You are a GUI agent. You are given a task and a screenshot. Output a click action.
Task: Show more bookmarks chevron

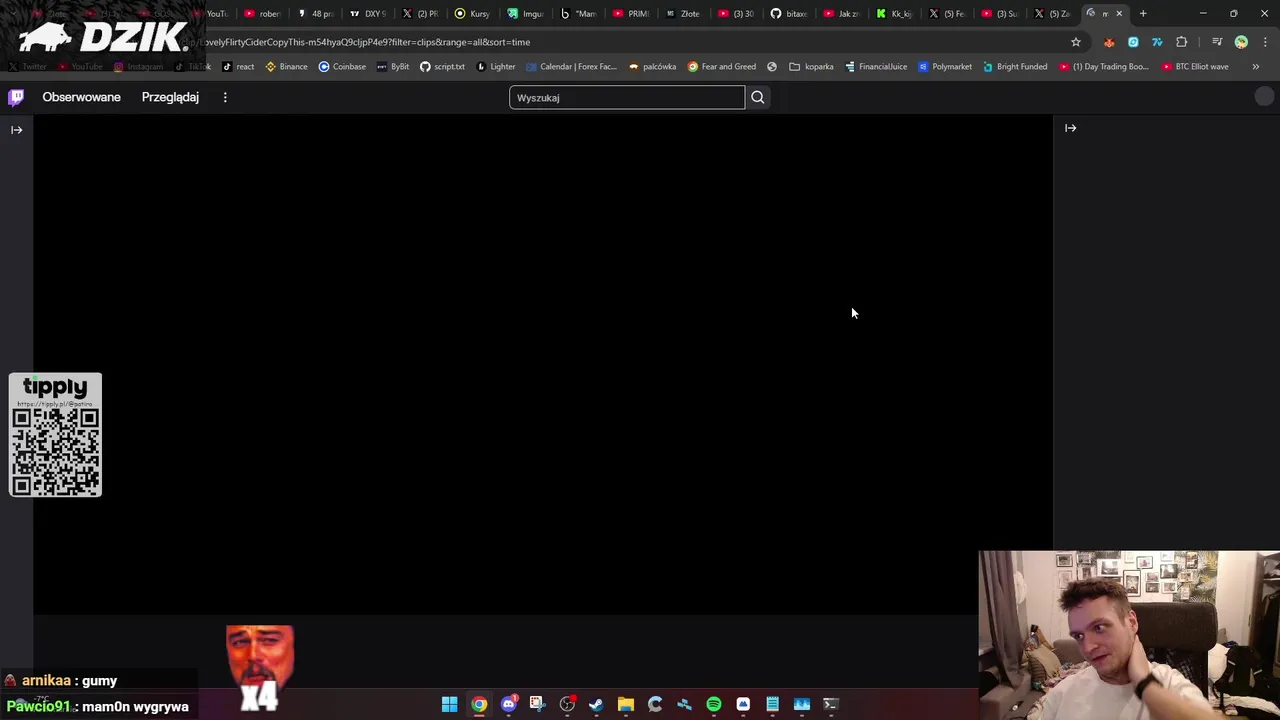pyautogui.click(x=1255, y=66)
